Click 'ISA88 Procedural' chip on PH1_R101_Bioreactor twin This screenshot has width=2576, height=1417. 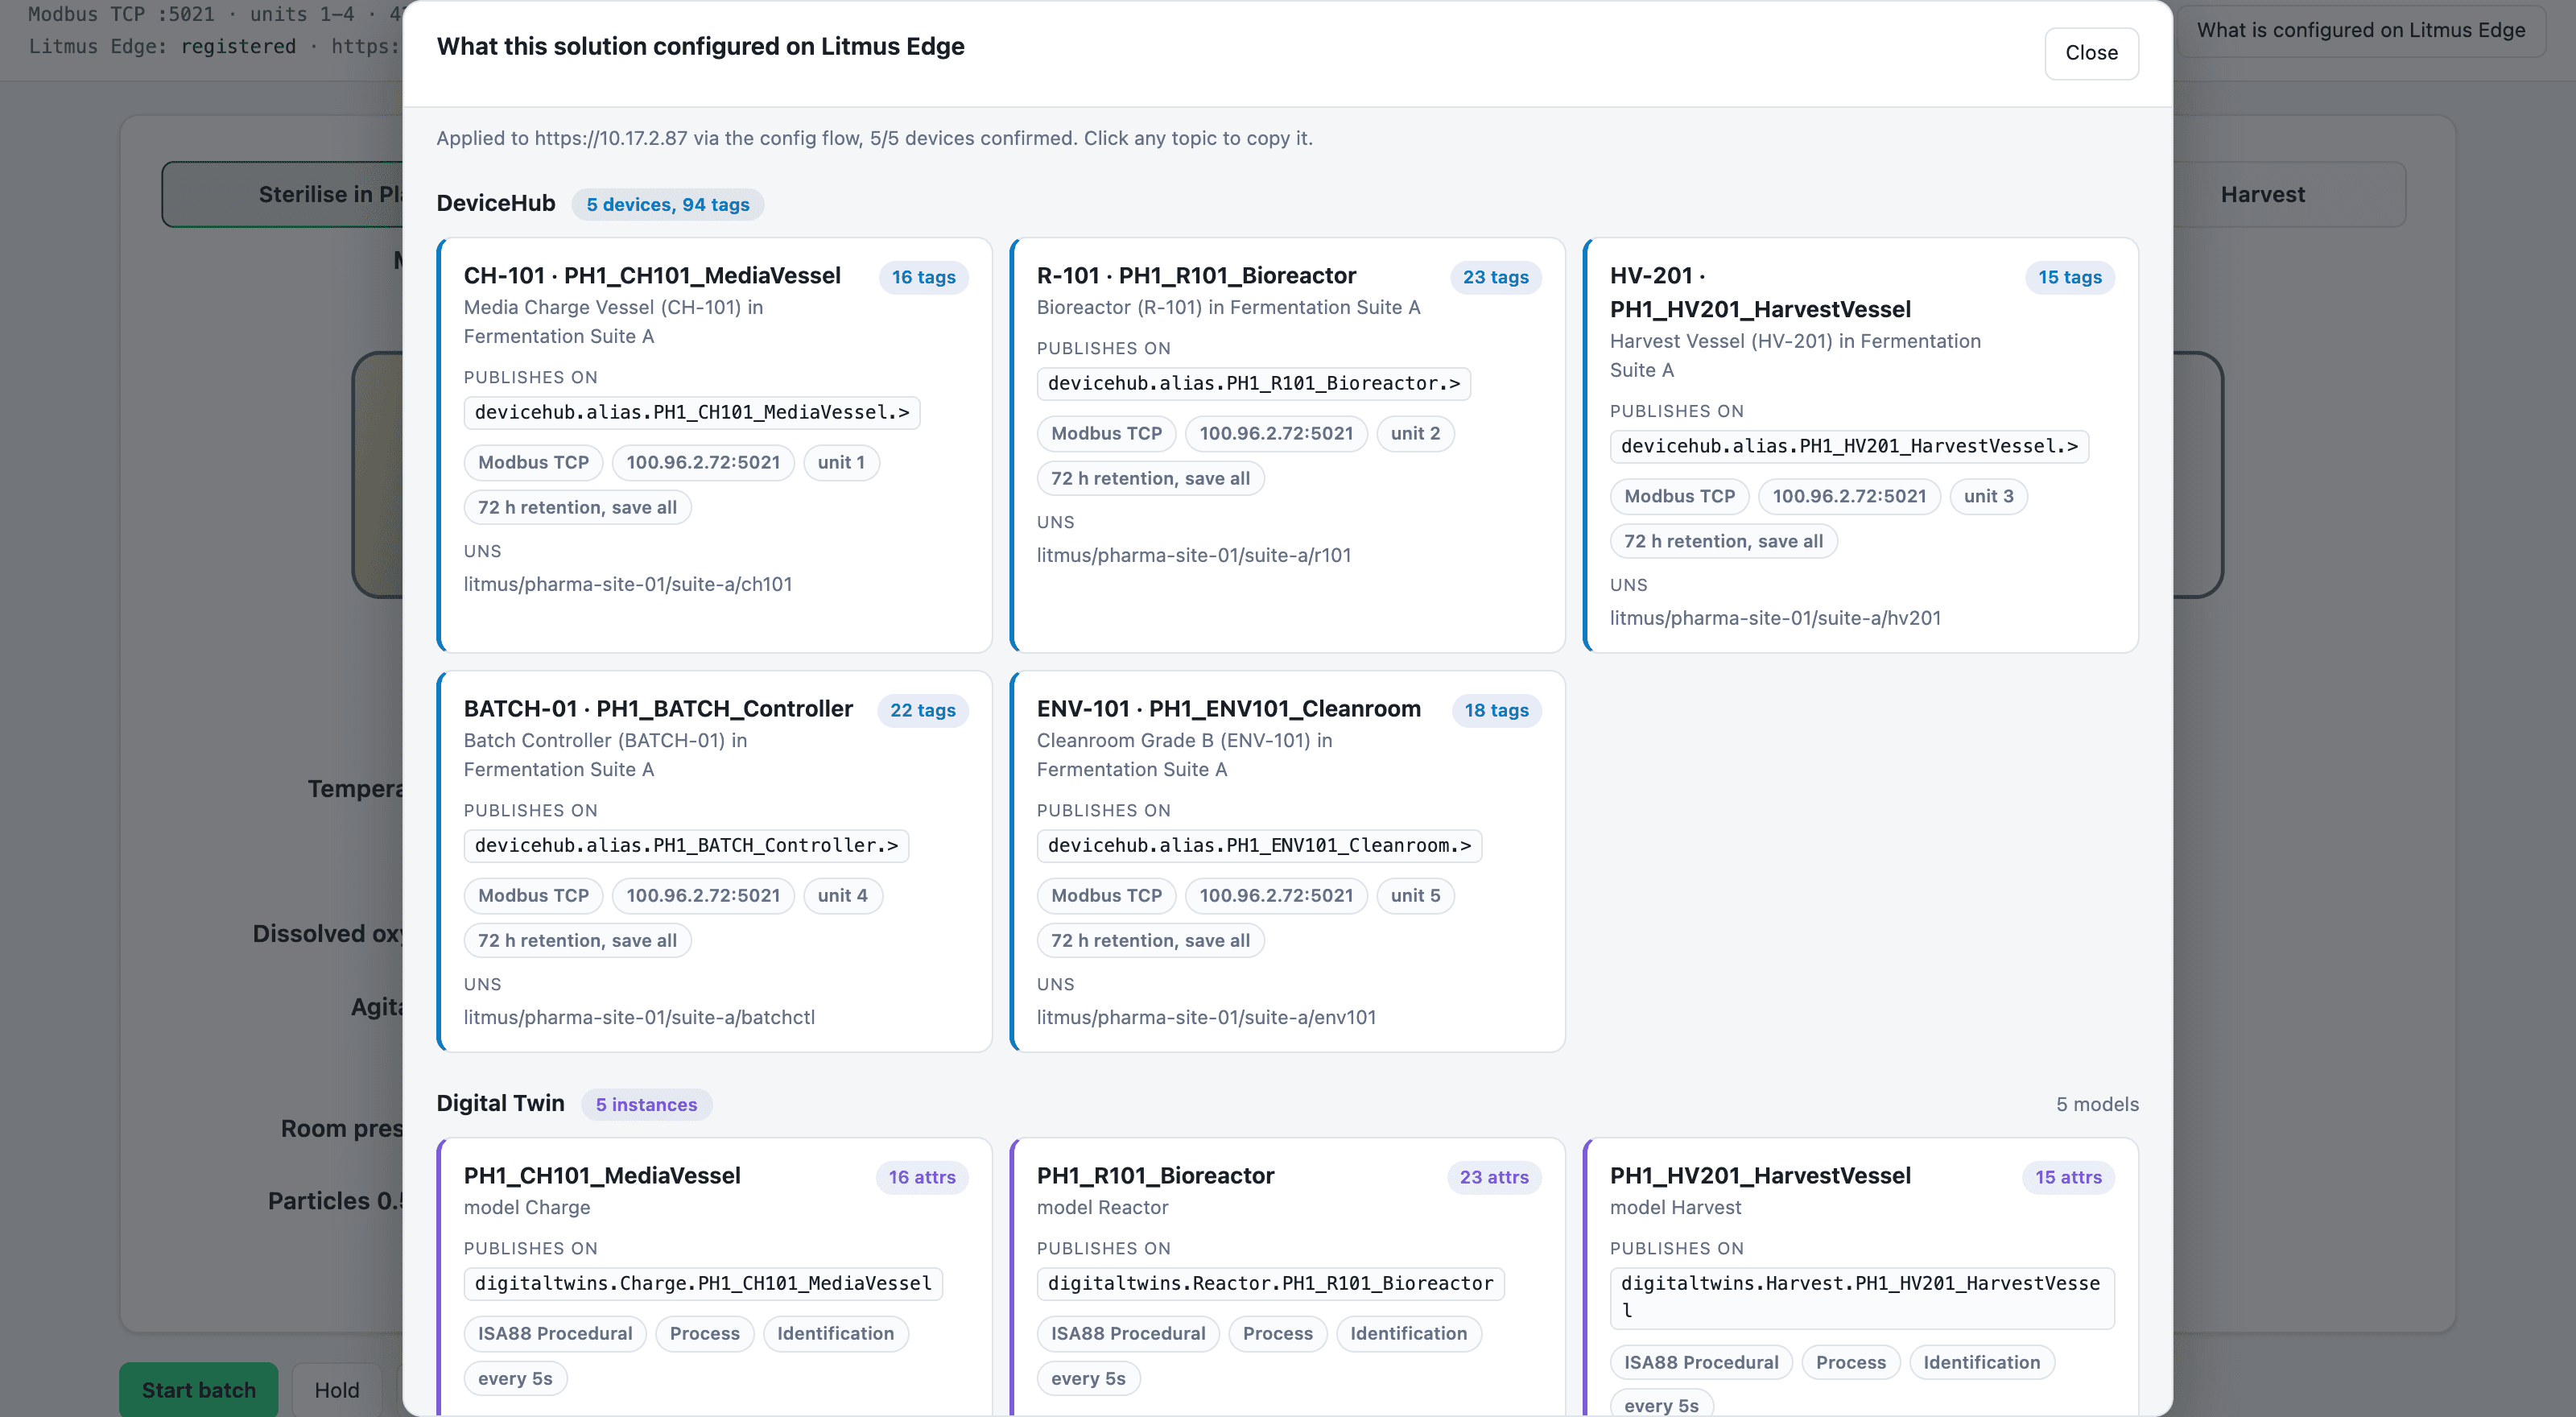pos(1128,1333)
